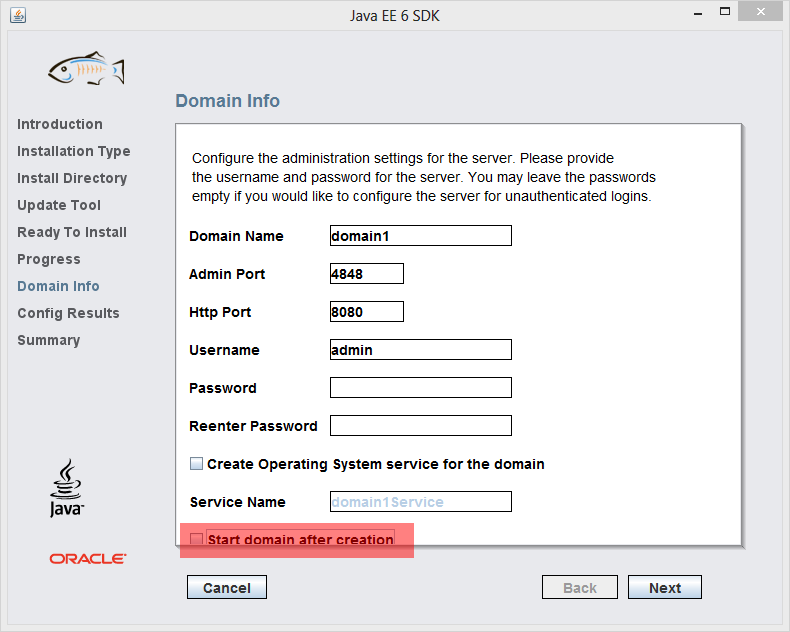Select Introduction step in sidebar
This screenshot has height=632, width=790.
pos(59,124)
